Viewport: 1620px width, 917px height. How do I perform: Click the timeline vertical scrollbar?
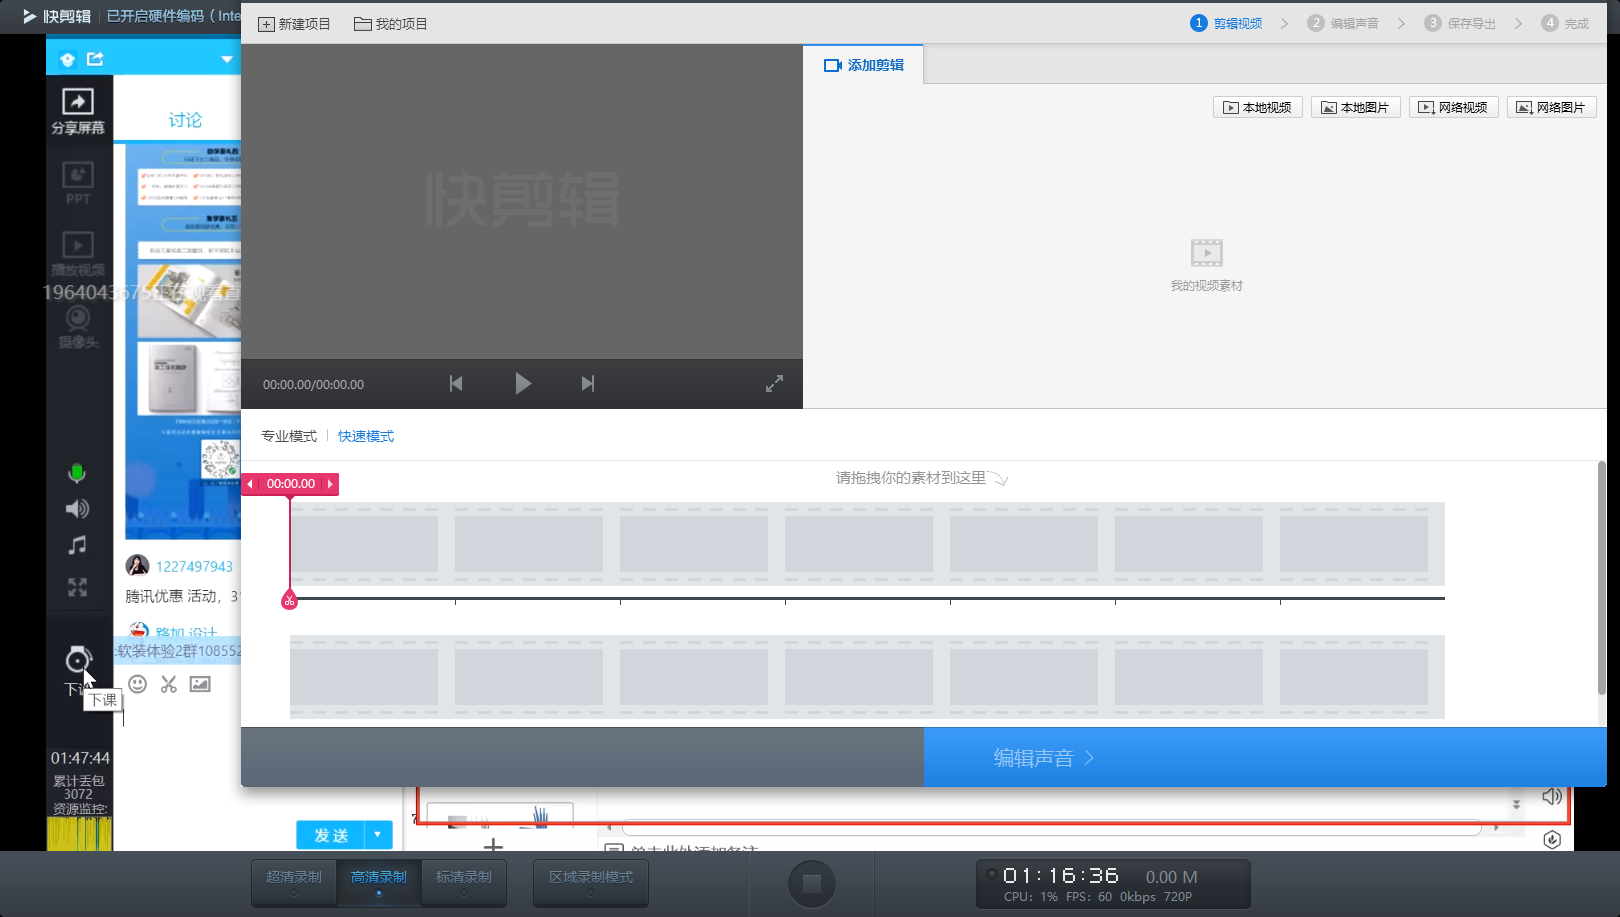1601,578
